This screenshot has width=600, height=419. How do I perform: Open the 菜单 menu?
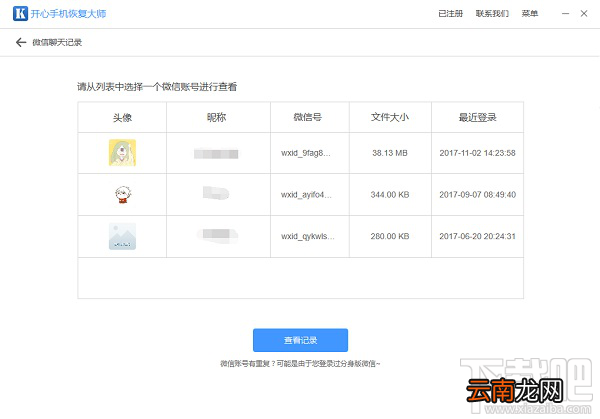coord(530,14)
